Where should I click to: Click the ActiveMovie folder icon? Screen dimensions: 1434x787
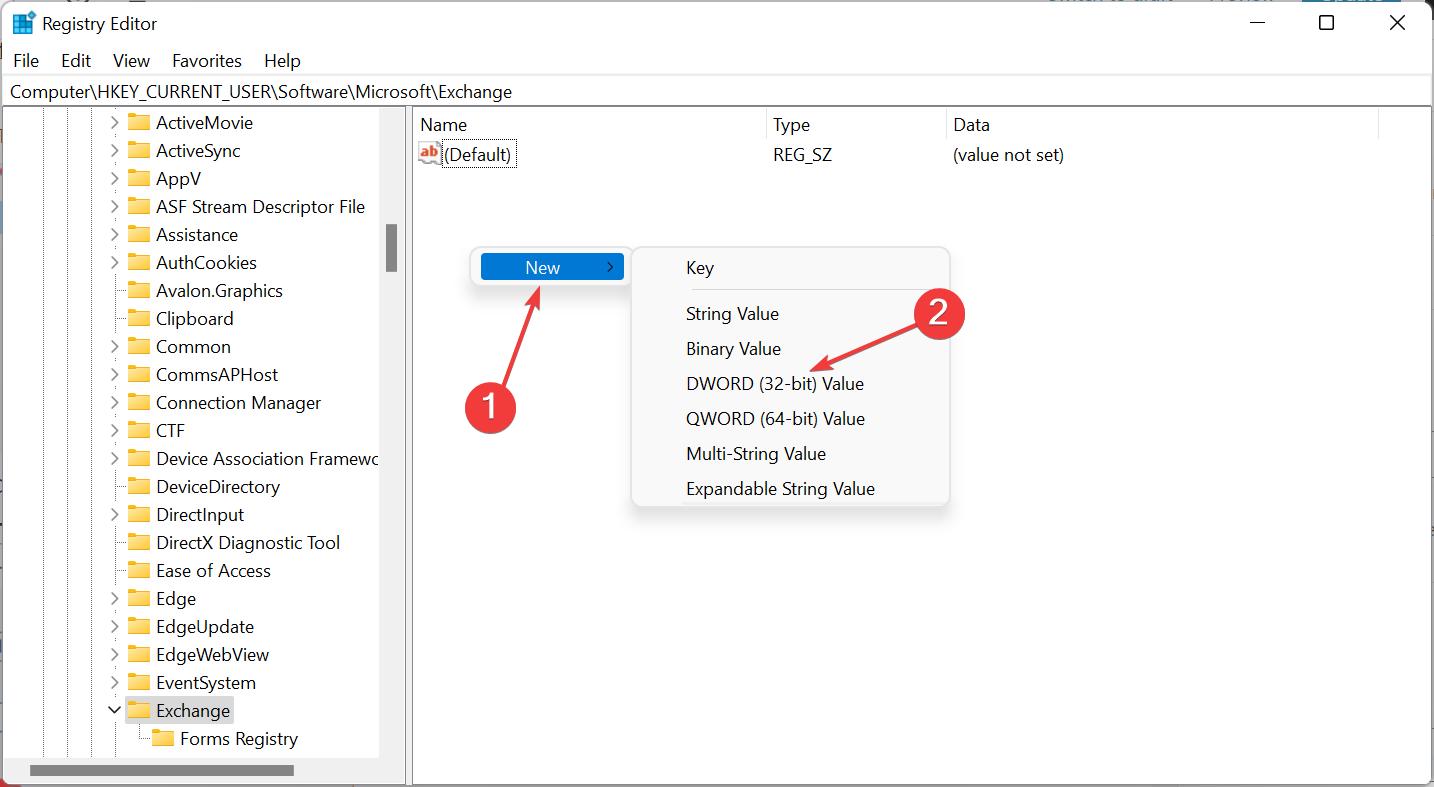(139, 123)
